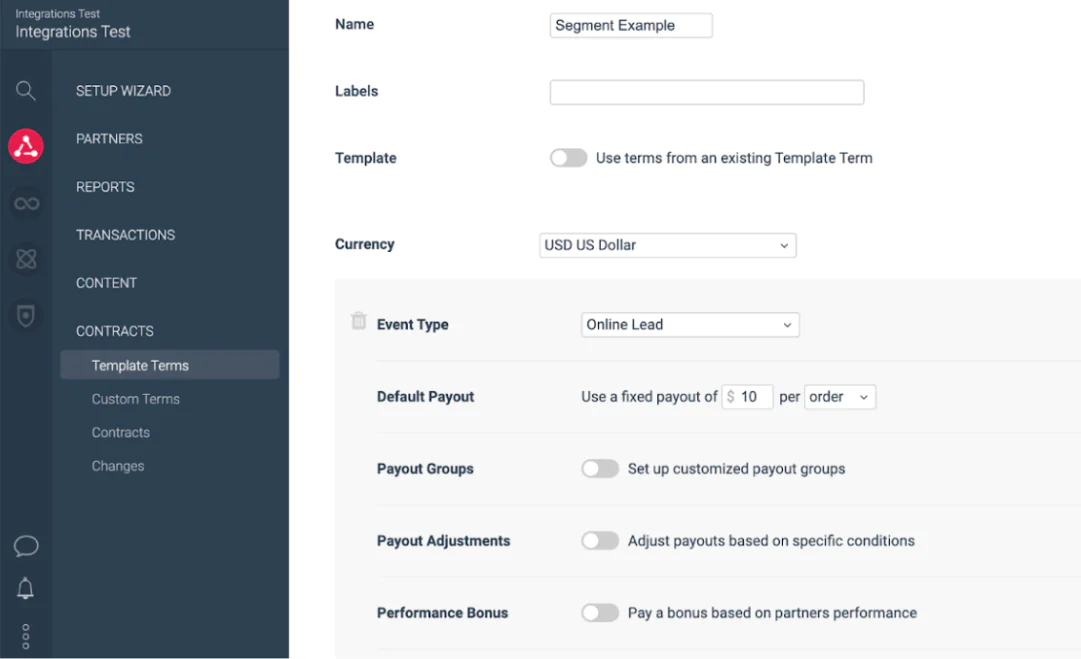Expand the Event Type dropdown showing Online Lead
Viewport: 1081px width, 659px height.
coord(689,324)
